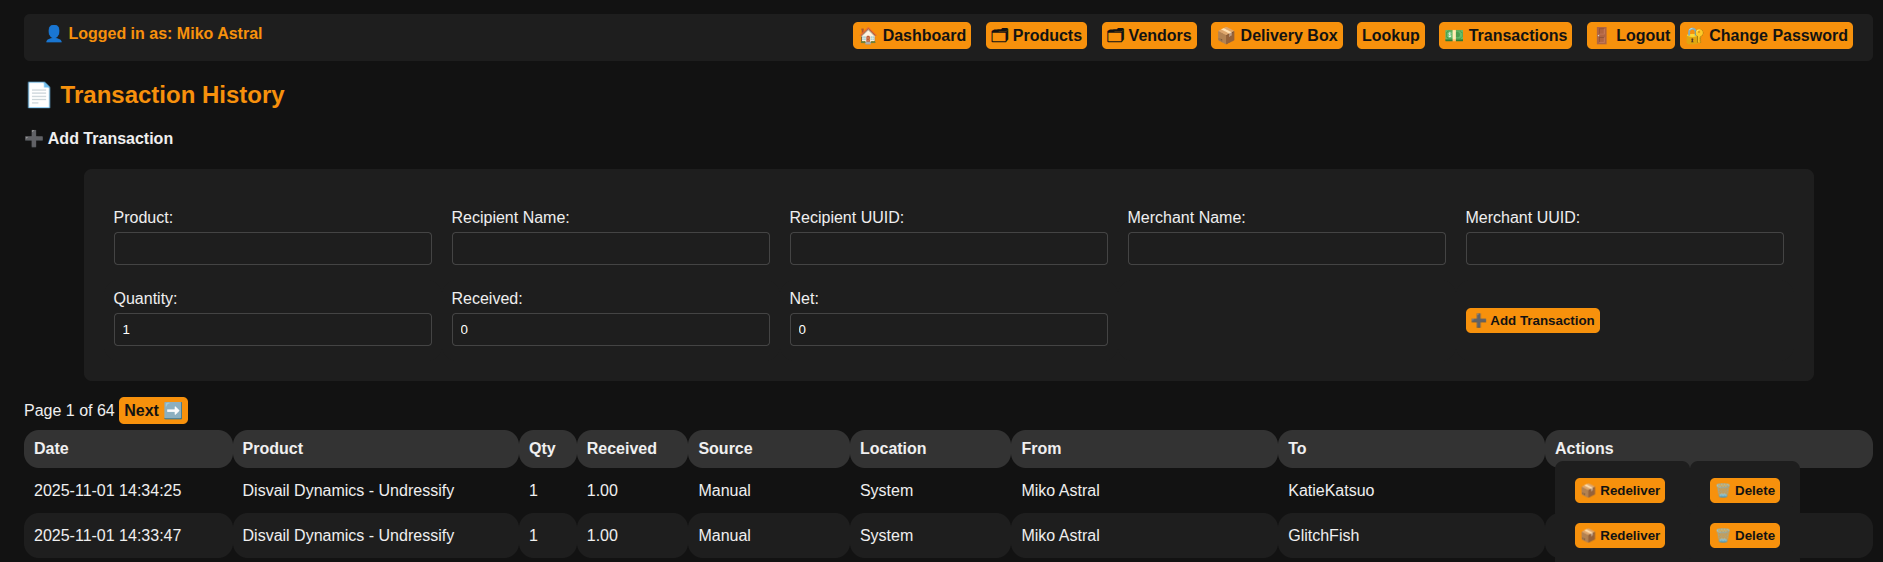Click the Recipient Name text box
Screen dimensions: 1883x562
[610, 249]
